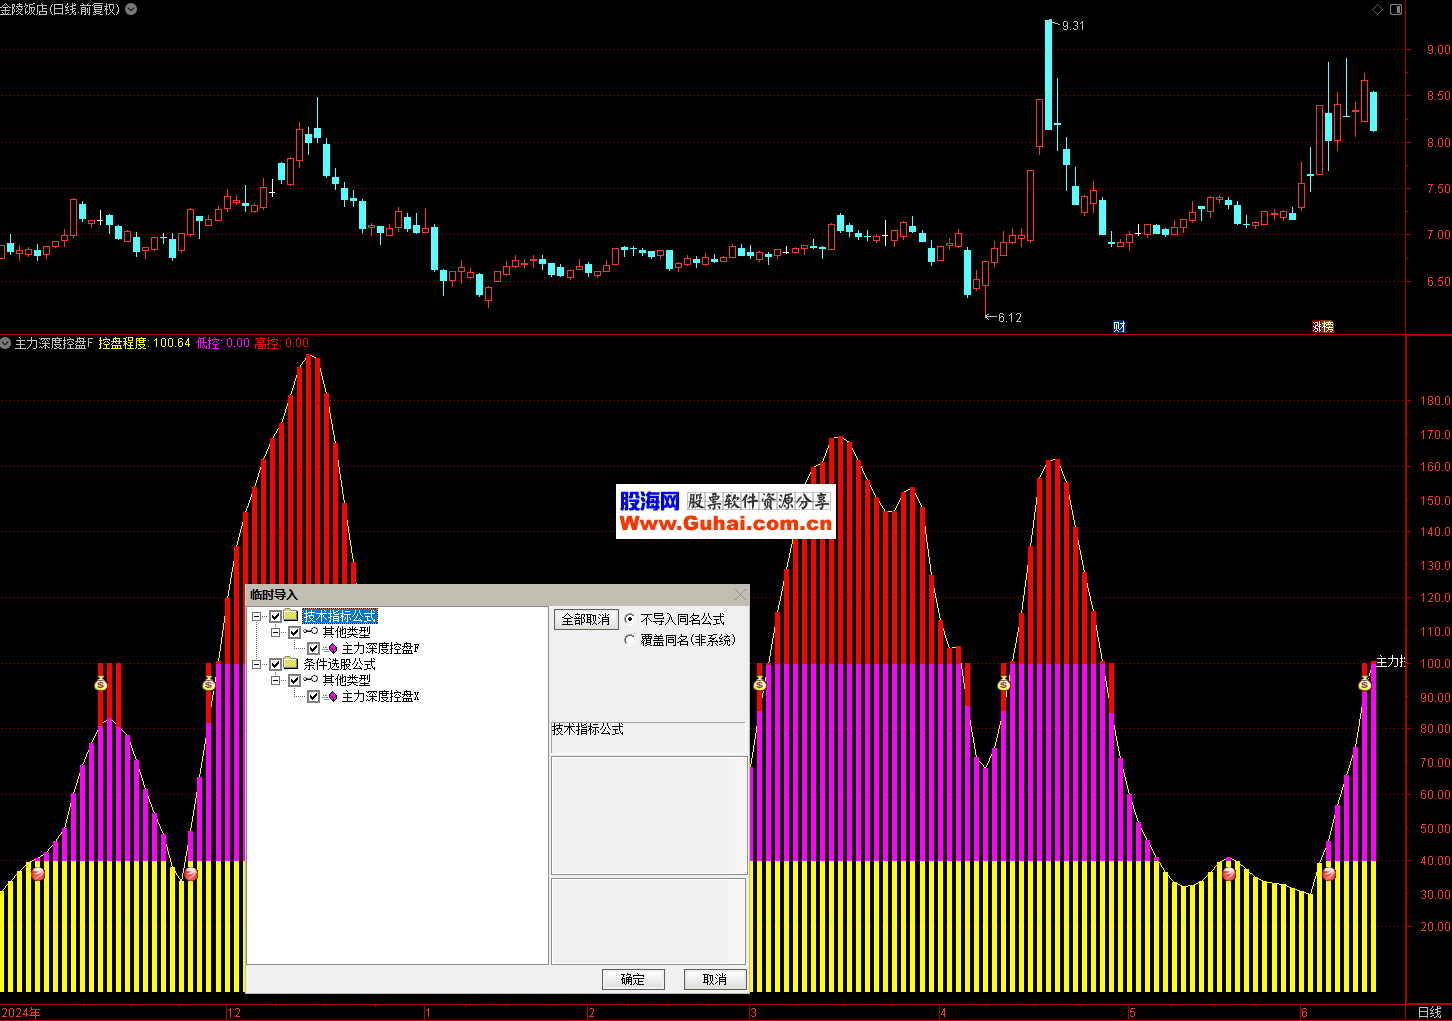Open the dropdown icon beside 金陵饭店 title

131,9
